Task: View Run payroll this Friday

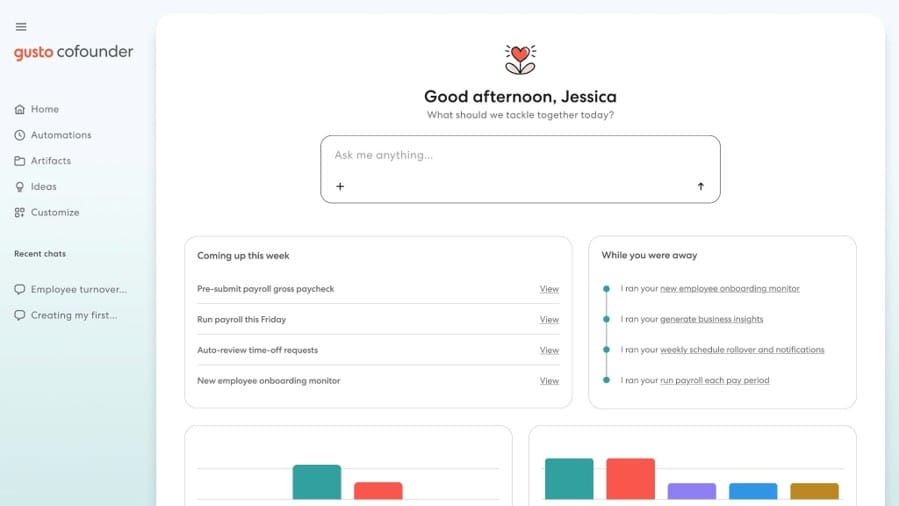Action: point(549,320)
